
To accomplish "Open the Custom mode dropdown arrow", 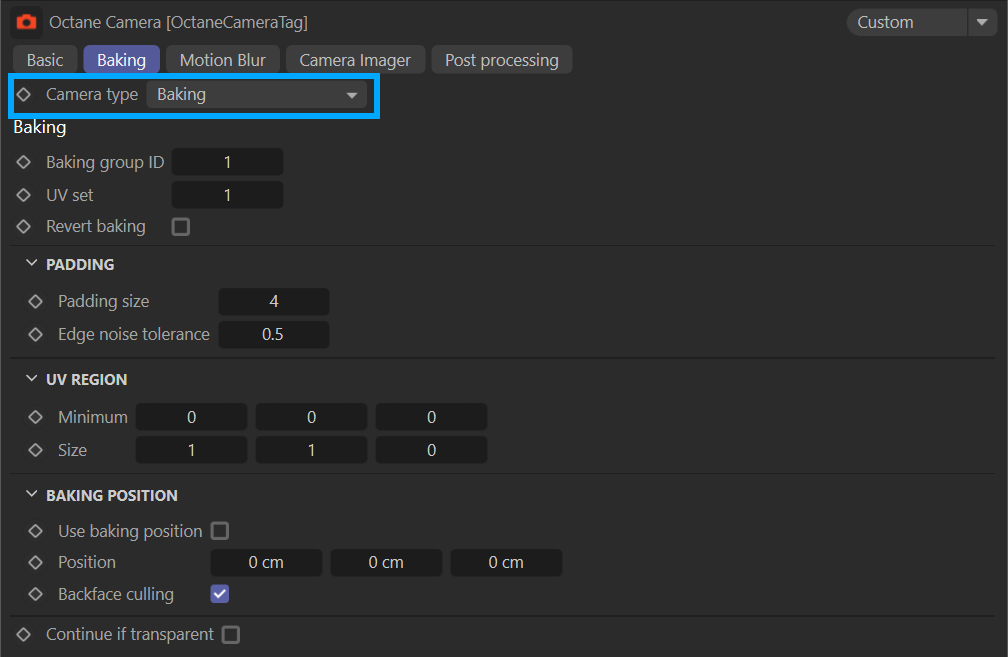I will click(x=980, y=22).
